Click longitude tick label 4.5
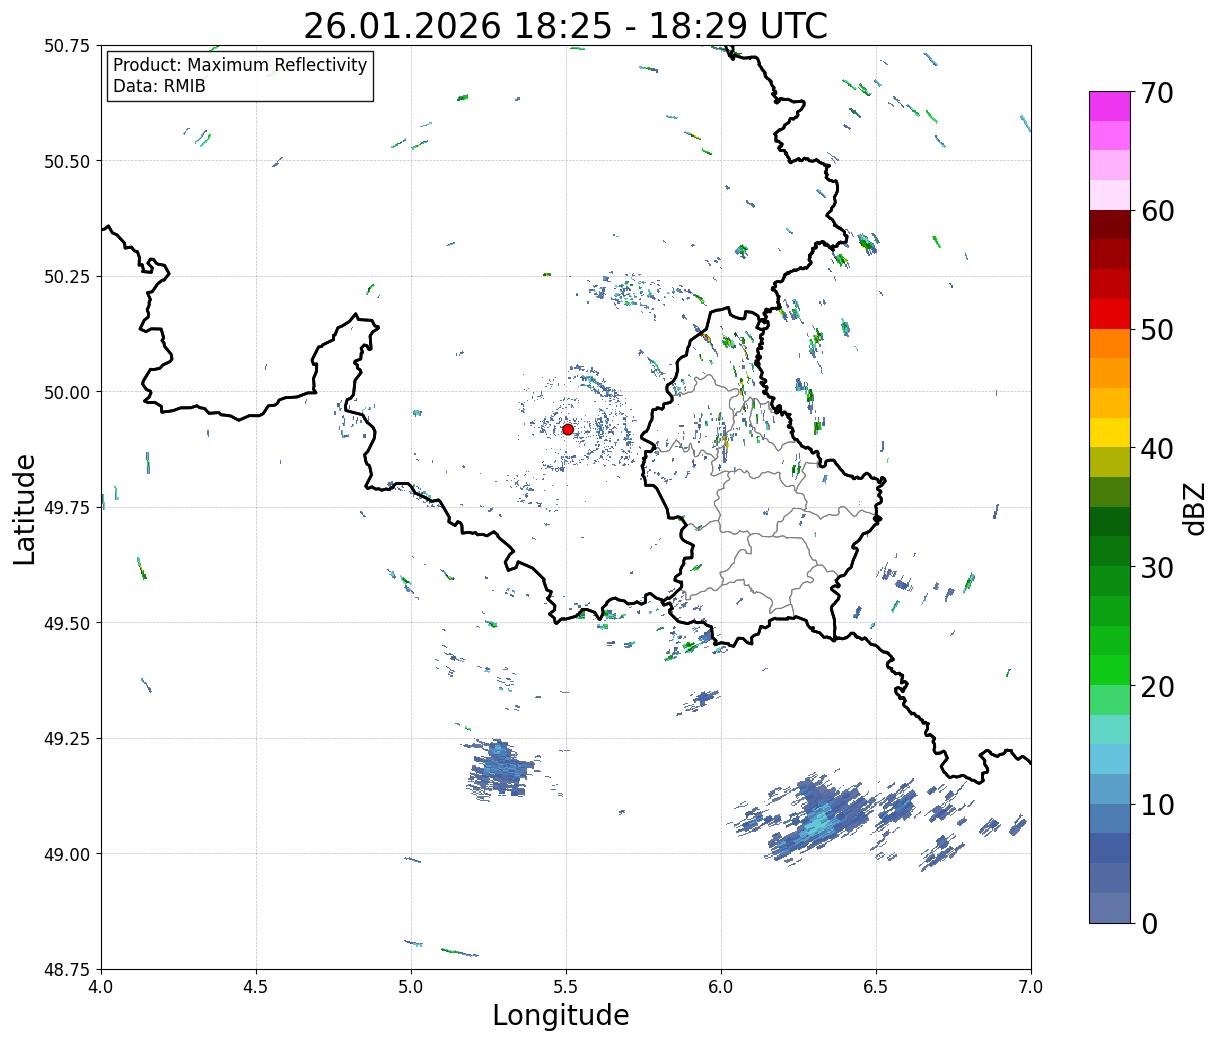The image size is (1219, 1040). point(256,987)
